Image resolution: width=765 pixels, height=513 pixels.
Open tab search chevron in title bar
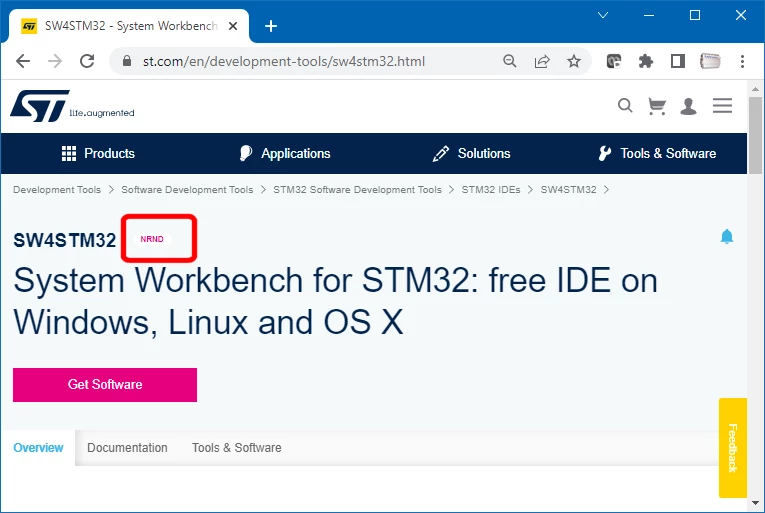(x=603, y=15)
